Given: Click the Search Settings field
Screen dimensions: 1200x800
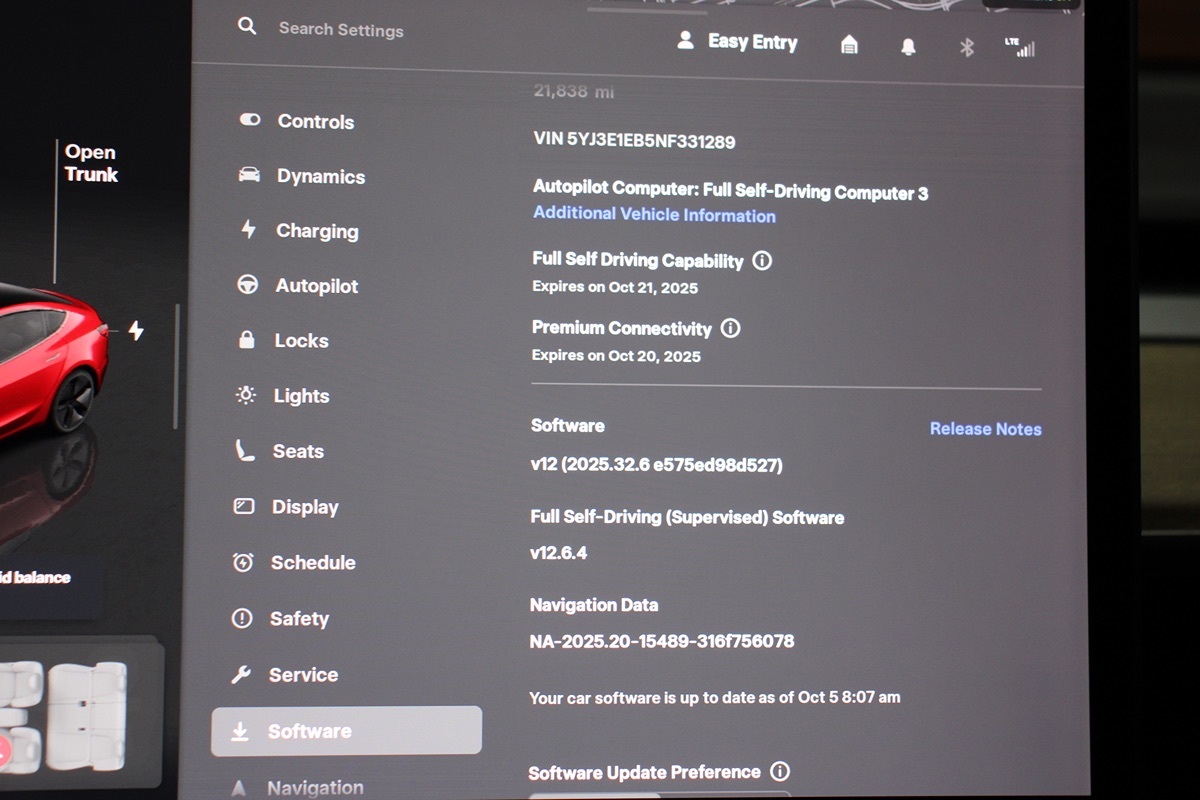Looking at the screenshot, I should pos(341,30).
